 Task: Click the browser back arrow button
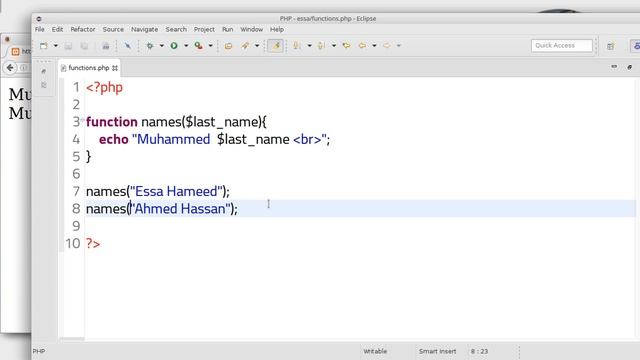10,67
